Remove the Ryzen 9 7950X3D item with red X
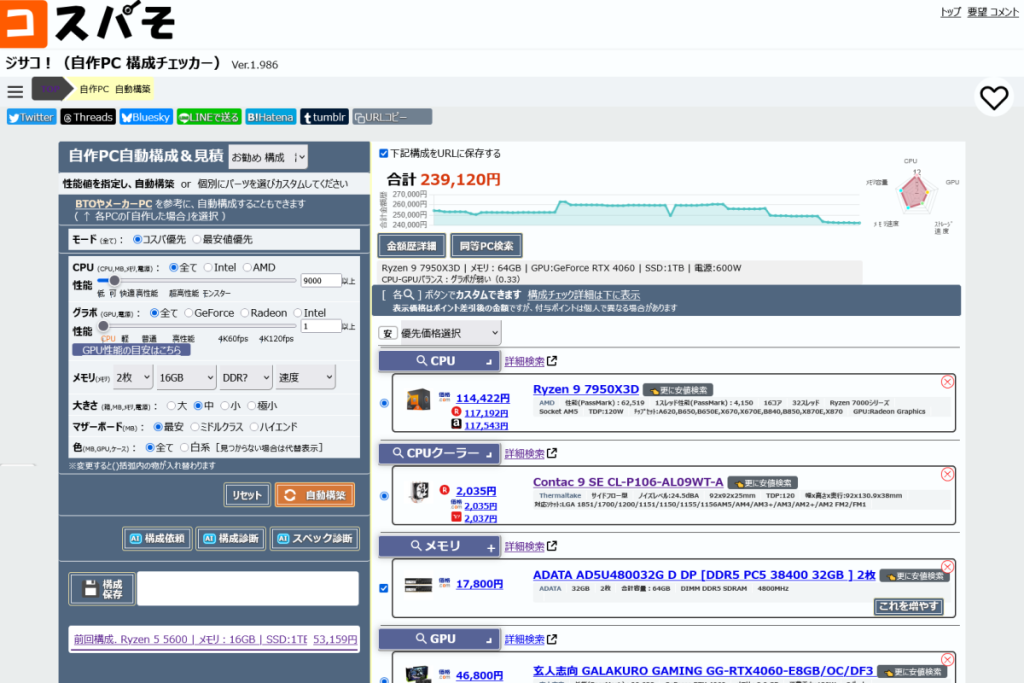 click(x=947, y=382)
